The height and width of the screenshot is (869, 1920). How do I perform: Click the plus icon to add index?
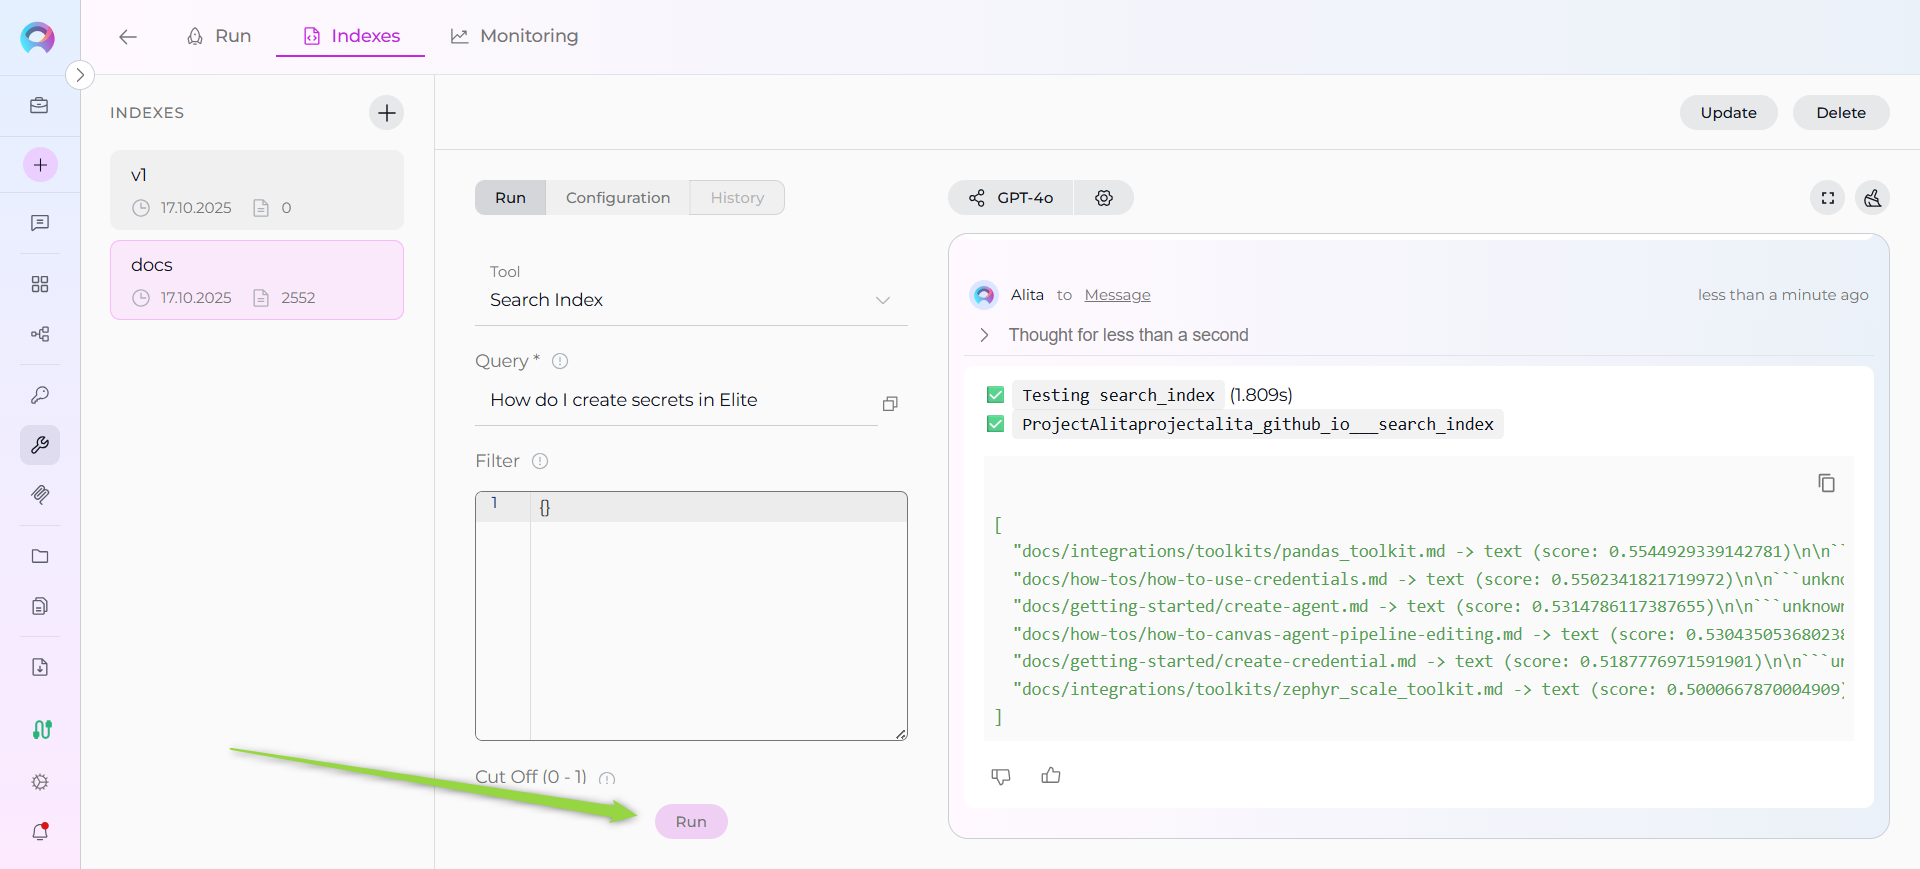pyautogui.click(x=387, y=113)
